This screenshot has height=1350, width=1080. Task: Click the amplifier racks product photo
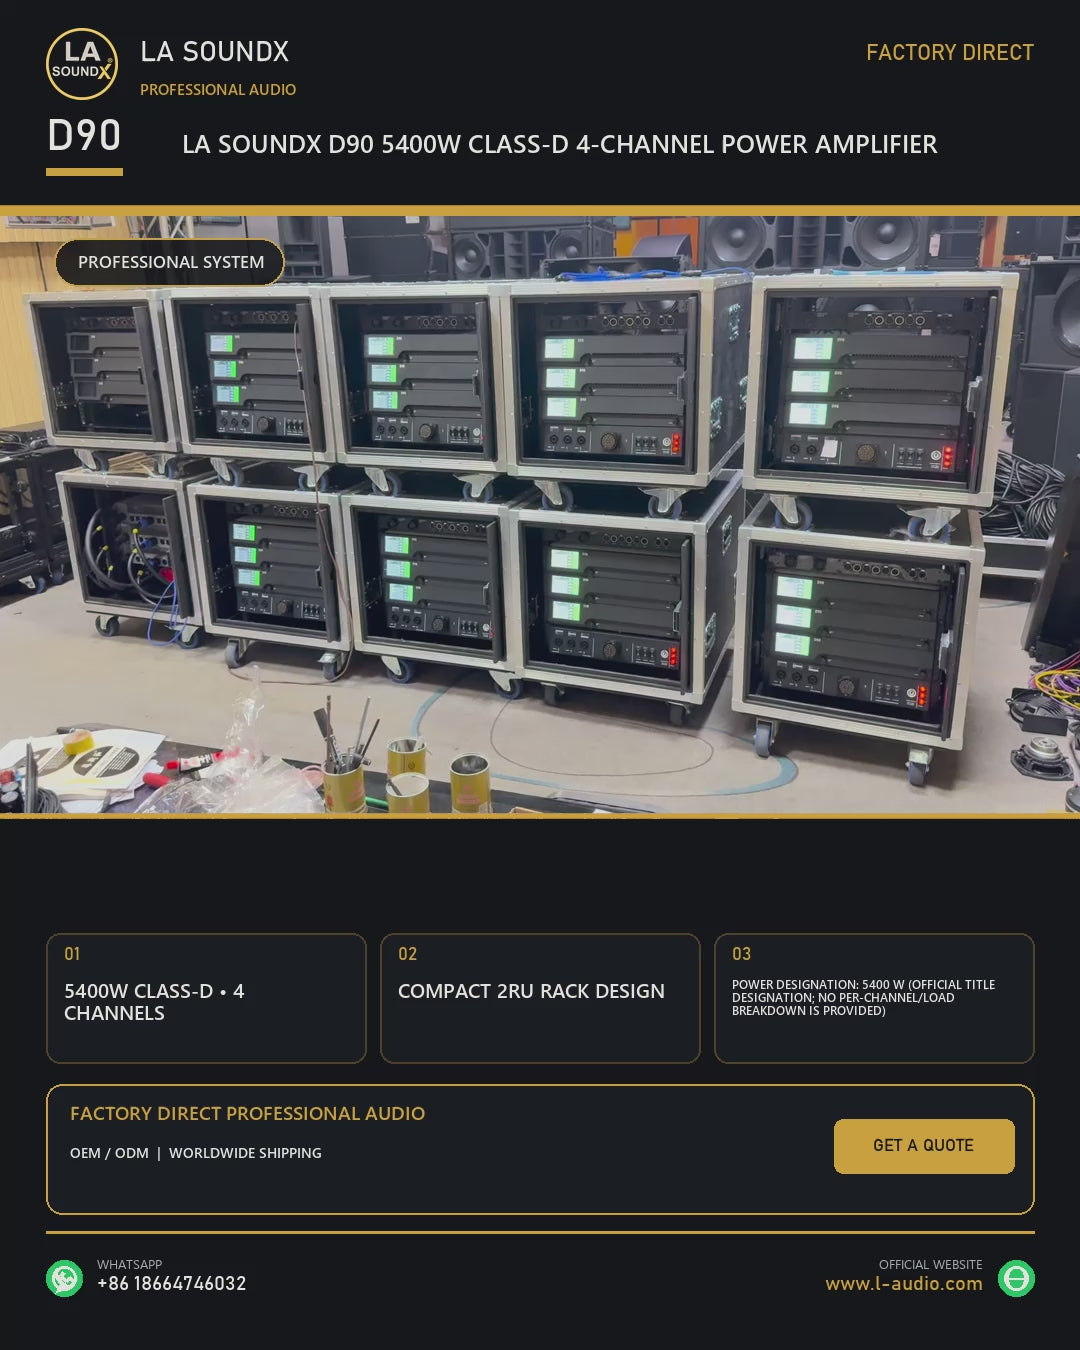pyautogui.click(x=540, y=515)
